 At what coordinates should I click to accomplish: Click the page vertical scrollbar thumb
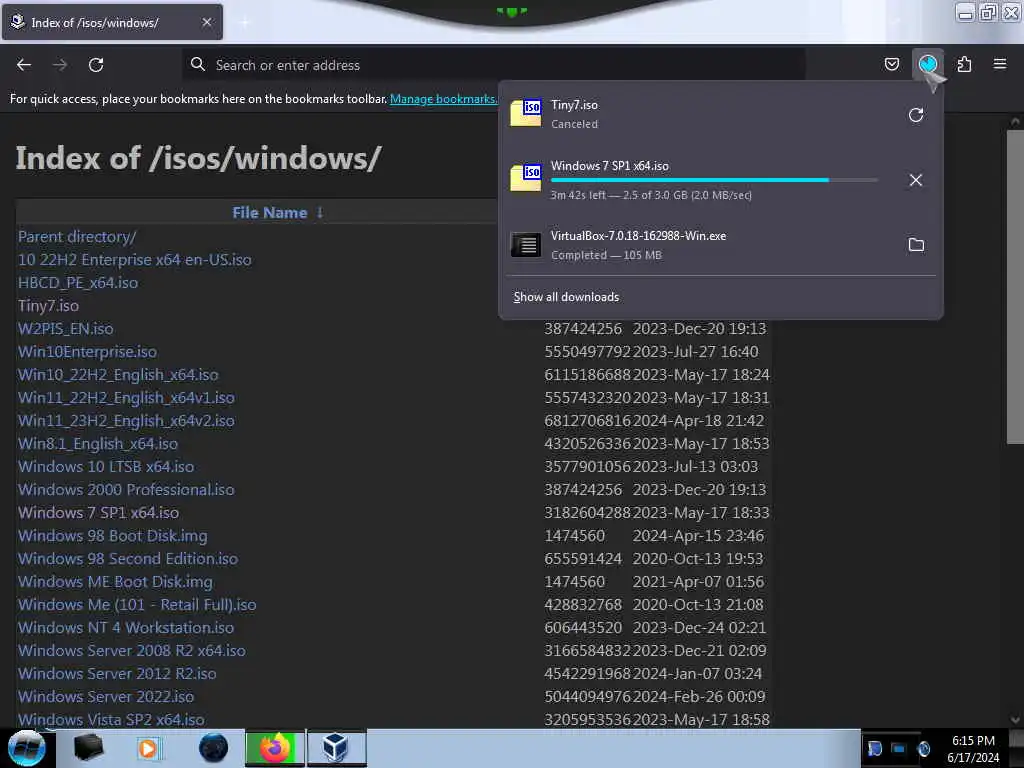click(1016, 287)
